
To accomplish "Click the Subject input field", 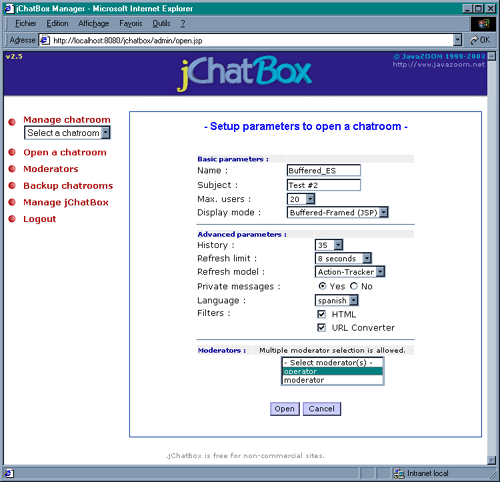I will tap(324, 185).
